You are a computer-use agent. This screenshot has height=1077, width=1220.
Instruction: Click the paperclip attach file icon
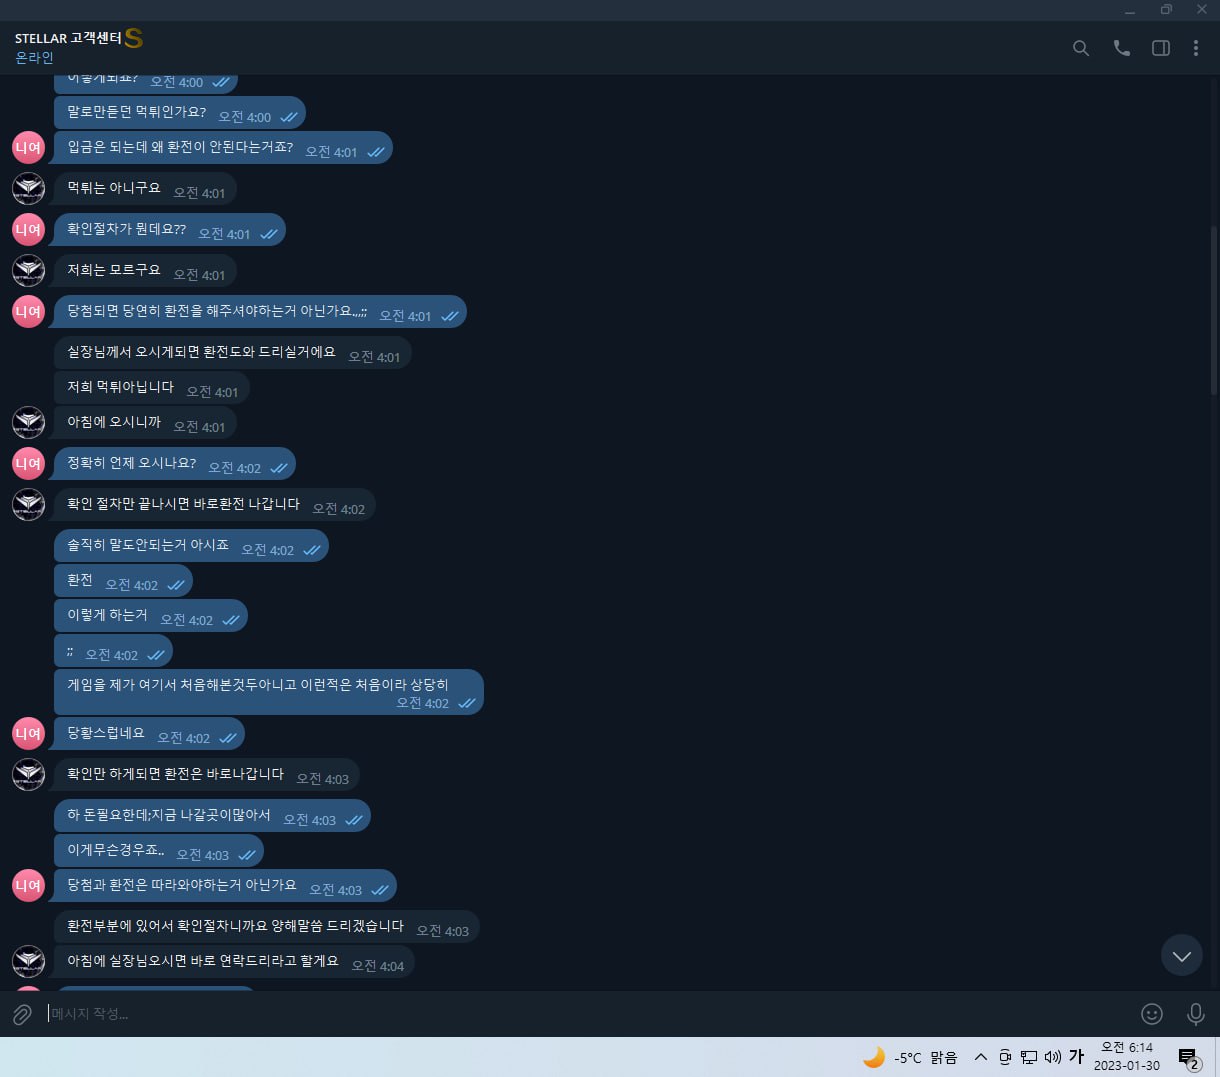(22, 1014)
